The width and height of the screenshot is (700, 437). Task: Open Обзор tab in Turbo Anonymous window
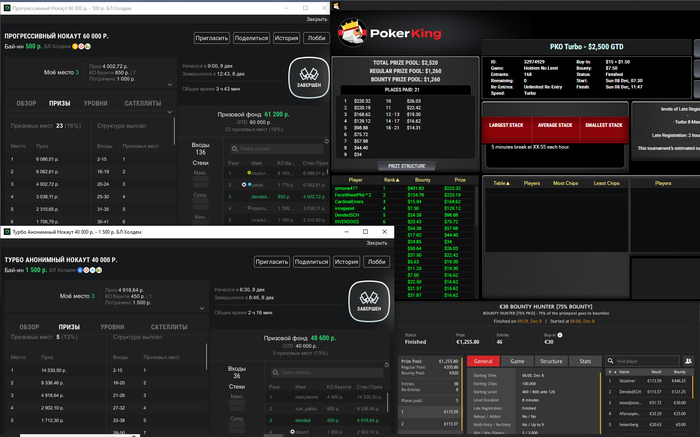tap(29, 327)
